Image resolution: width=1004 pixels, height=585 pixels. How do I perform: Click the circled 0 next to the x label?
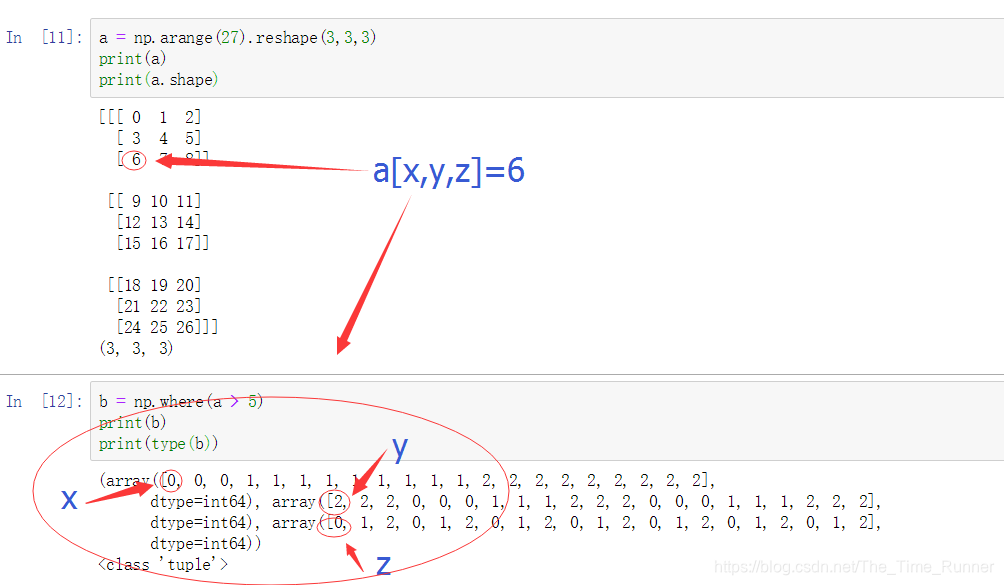point(169,480)
